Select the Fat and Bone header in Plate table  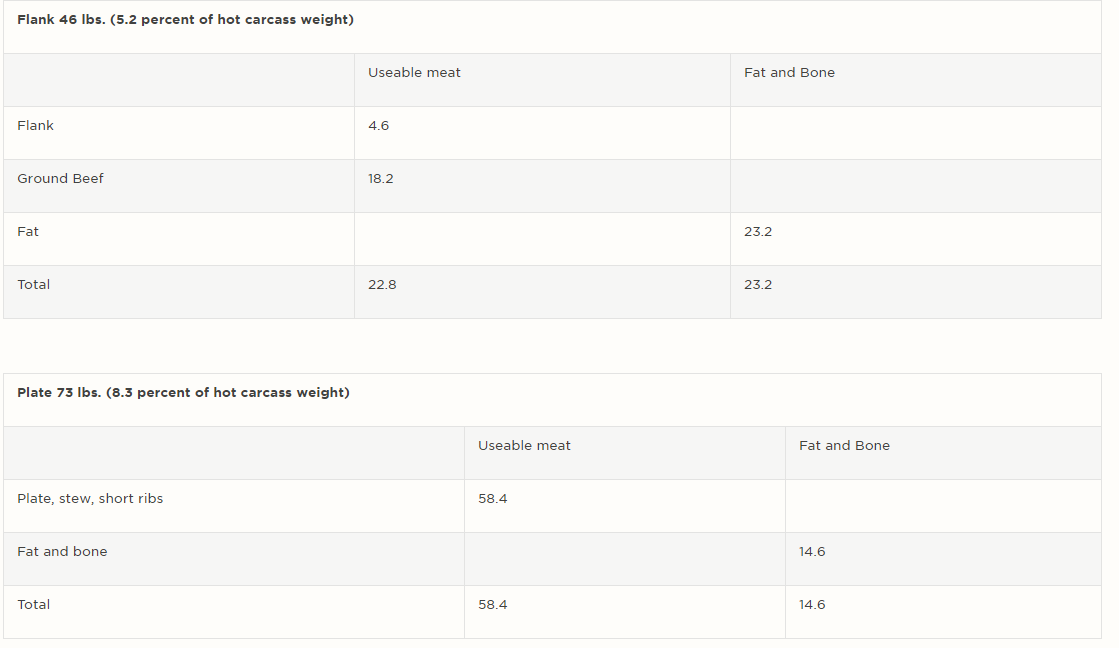click(844, 446)
